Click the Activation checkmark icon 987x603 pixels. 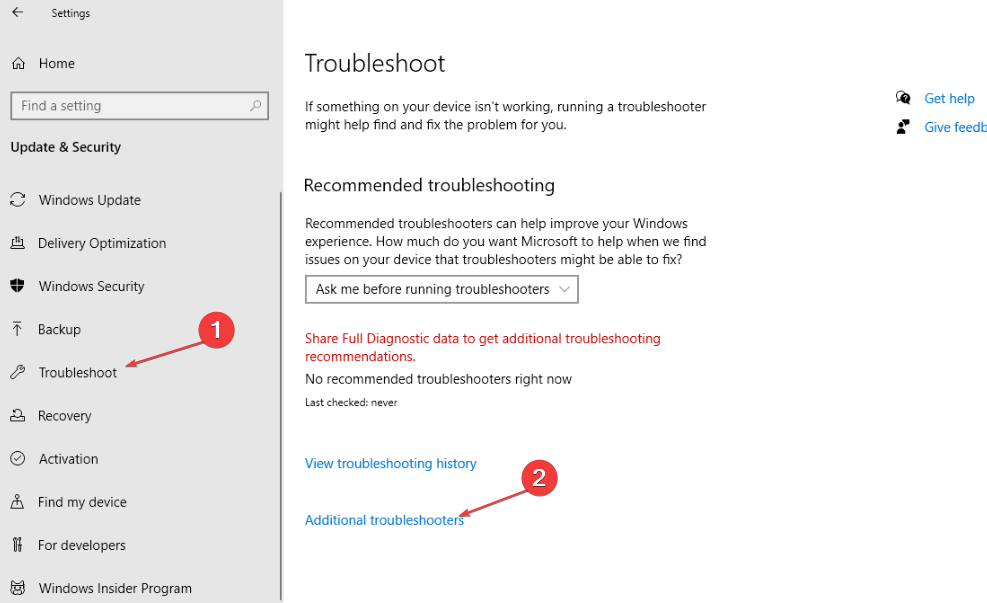pyautogui.click(x=18, y=458)
